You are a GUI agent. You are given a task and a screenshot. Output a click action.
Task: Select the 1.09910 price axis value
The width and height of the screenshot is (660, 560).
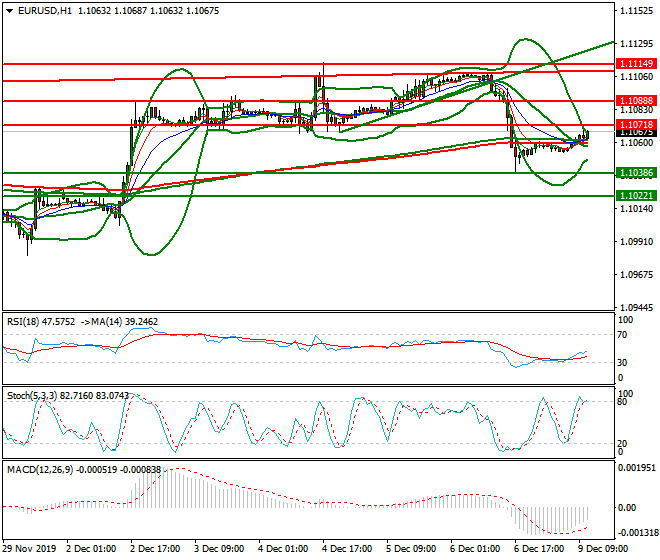point(637,242)
